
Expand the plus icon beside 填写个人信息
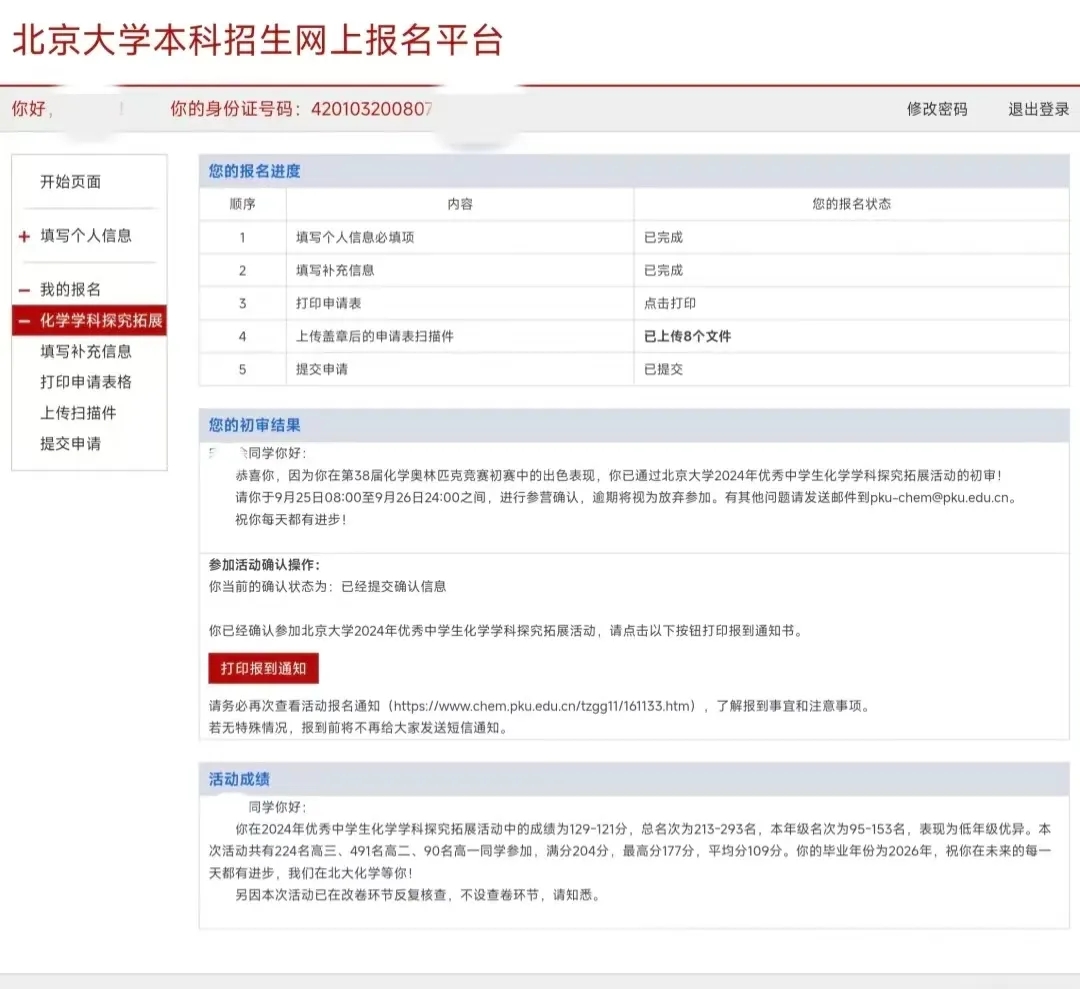tap(24, 236)
